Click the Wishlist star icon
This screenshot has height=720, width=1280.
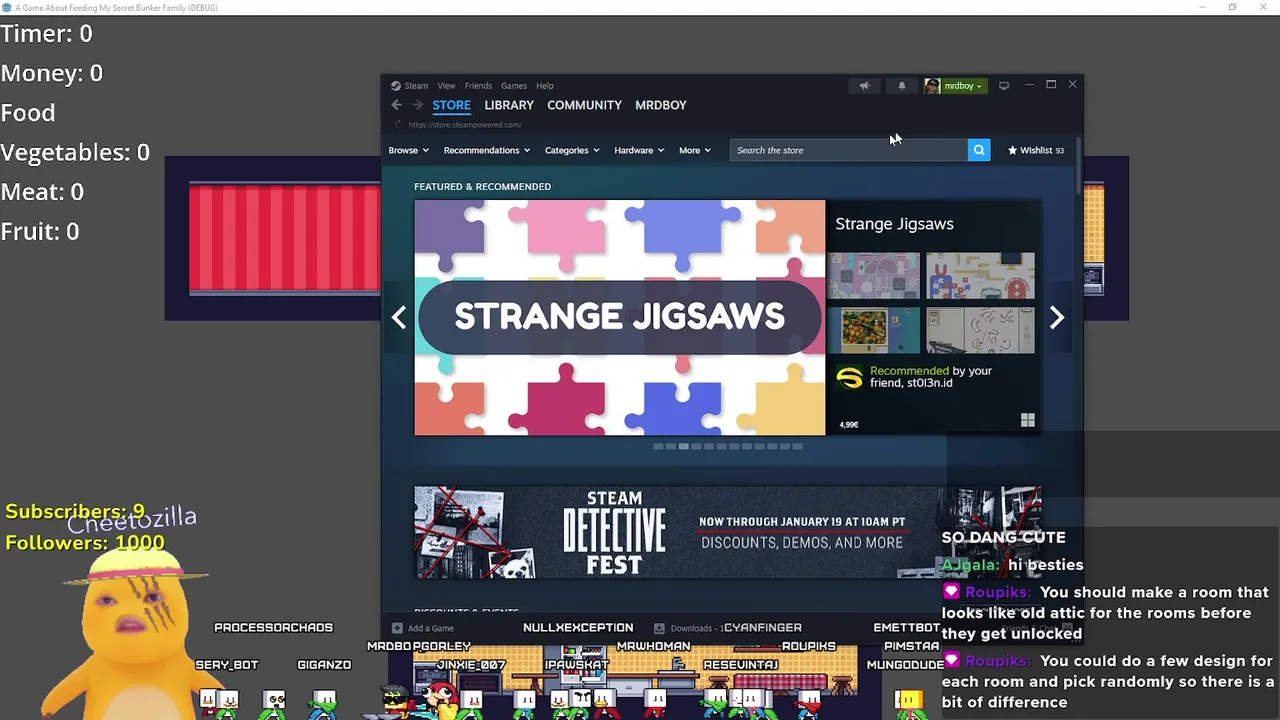point(1012,150)
